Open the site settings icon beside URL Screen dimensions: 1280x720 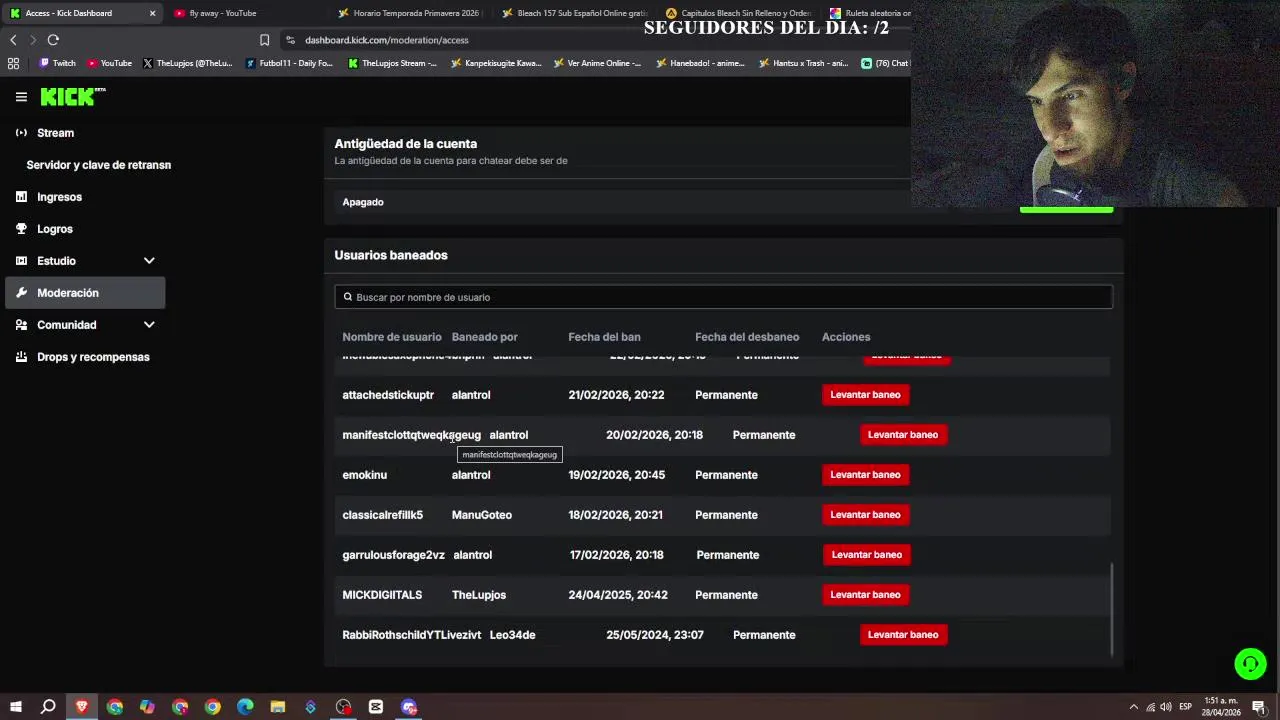(x=290, y=40)
